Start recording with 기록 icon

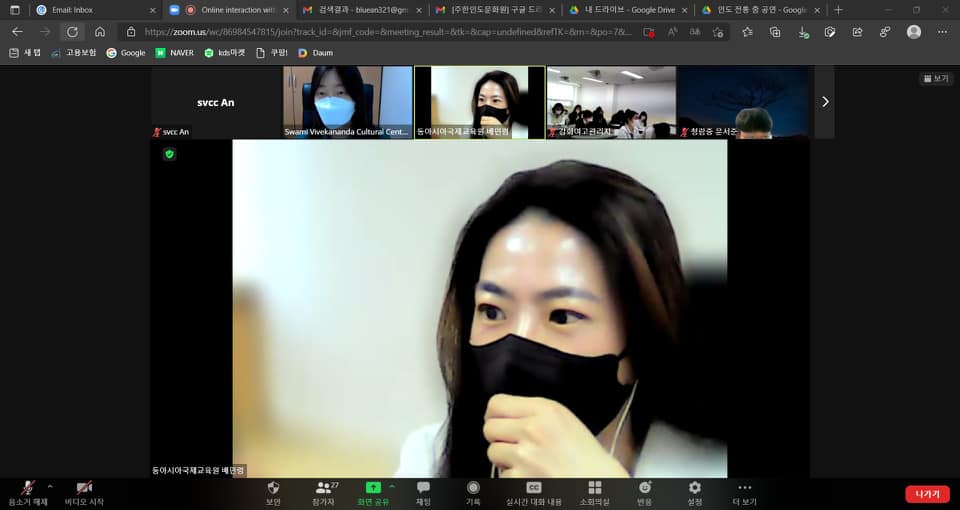click(473, 488)
